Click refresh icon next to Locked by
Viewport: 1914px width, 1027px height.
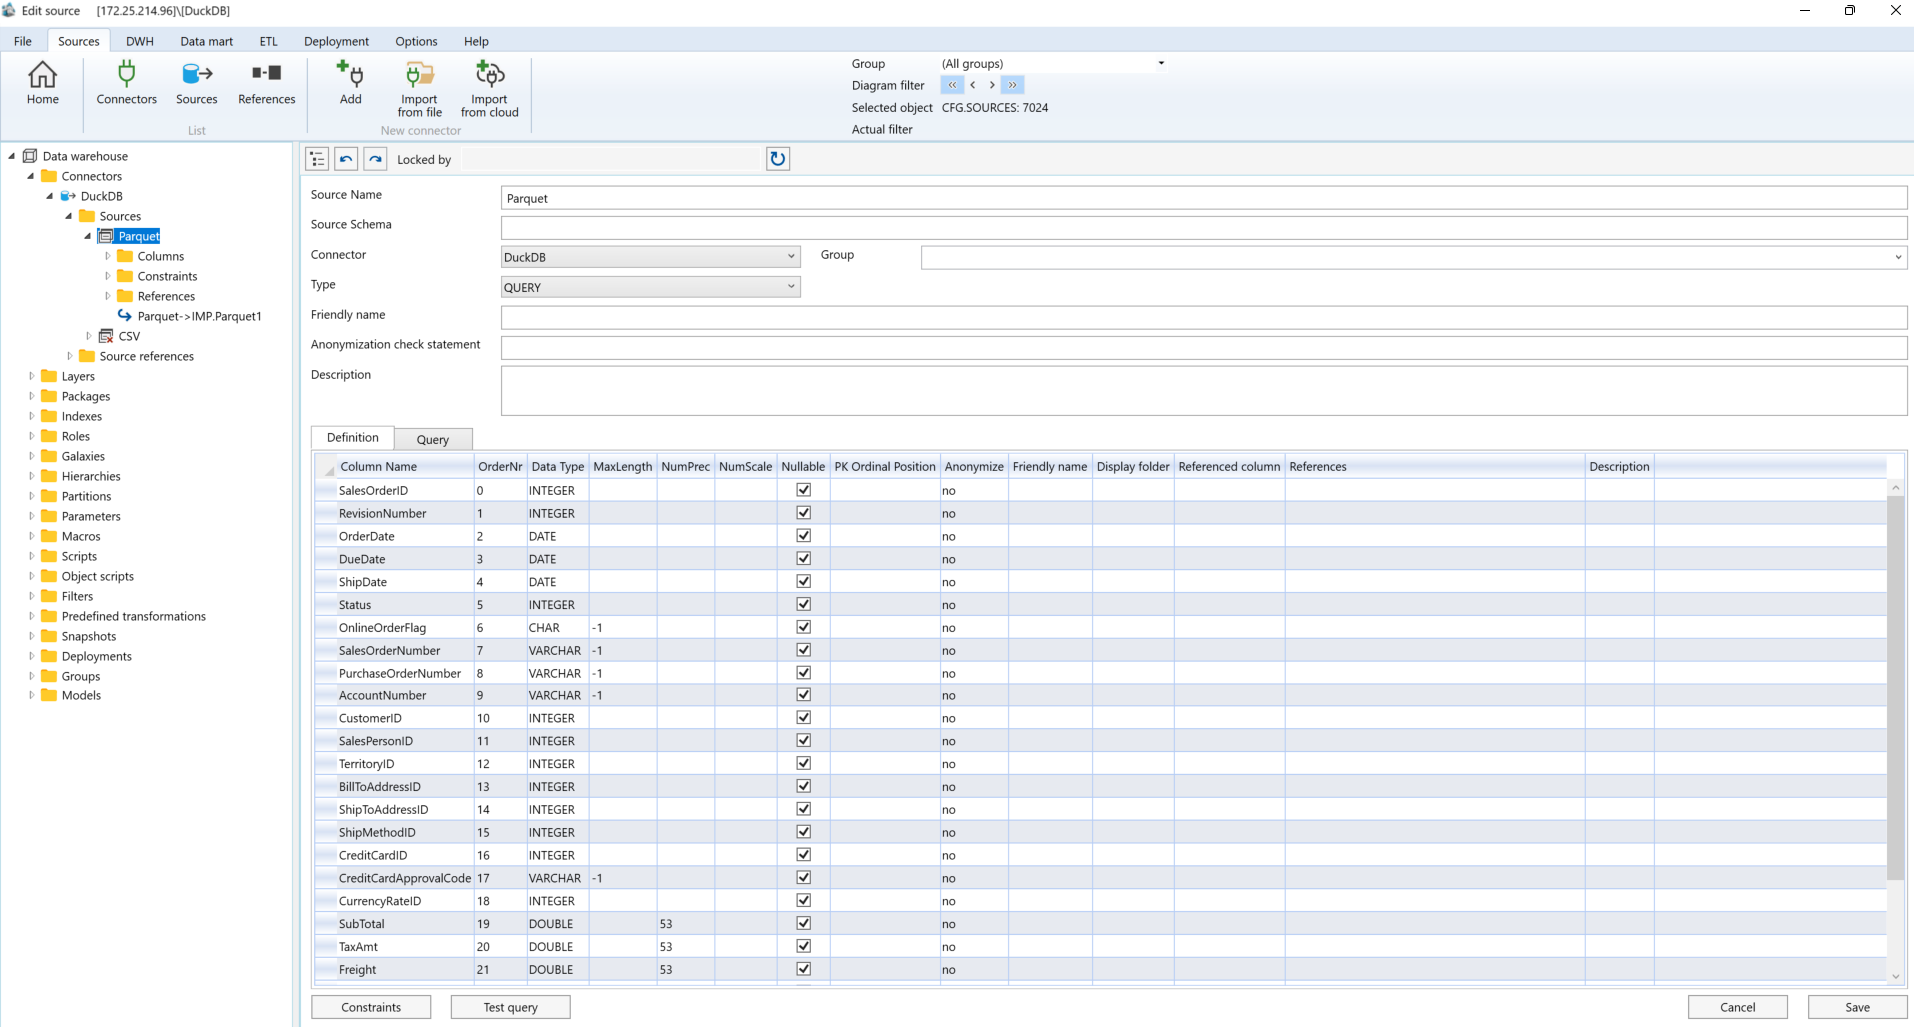click(777, 159)
